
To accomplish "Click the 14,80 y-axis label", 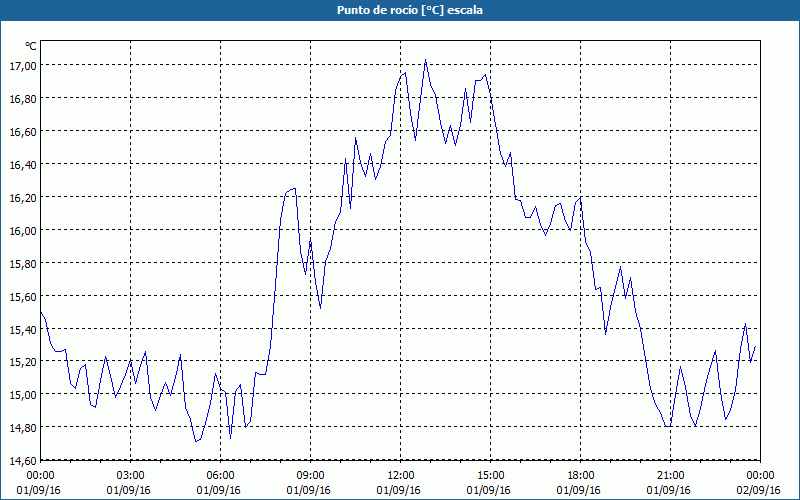I will [23, 428].
